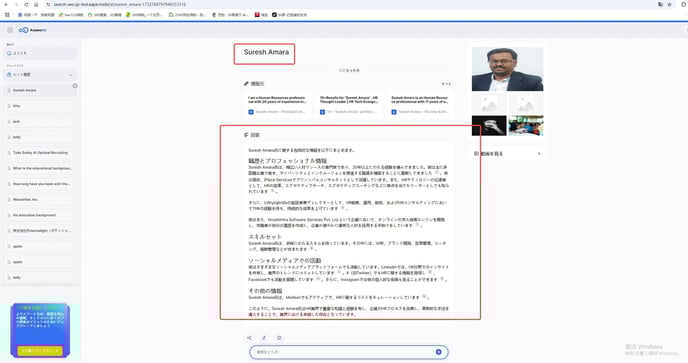Screen dimensions: 688x363
Task: Select Suresh Amara history entry
Action: point(40,90)
